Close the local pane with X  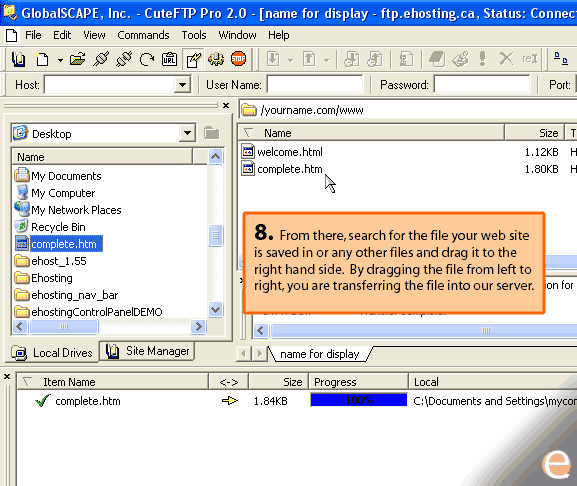[x=226, y=106]
